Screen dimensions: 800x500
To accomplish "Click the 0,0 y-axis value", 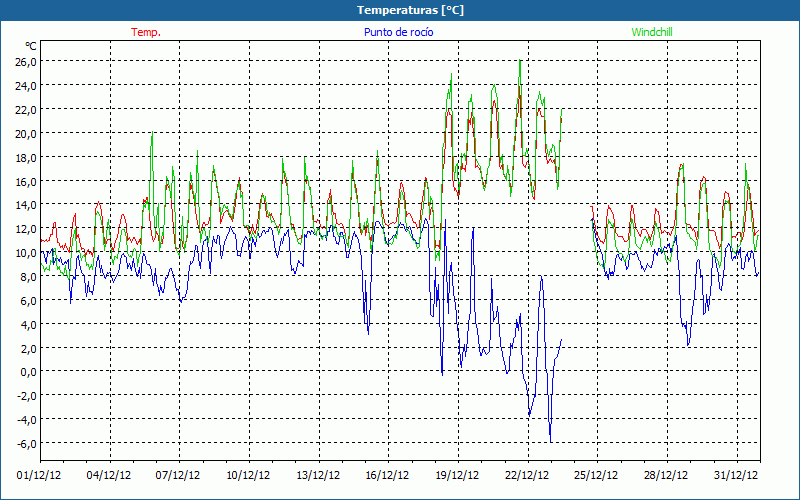I will click(28, 372).
